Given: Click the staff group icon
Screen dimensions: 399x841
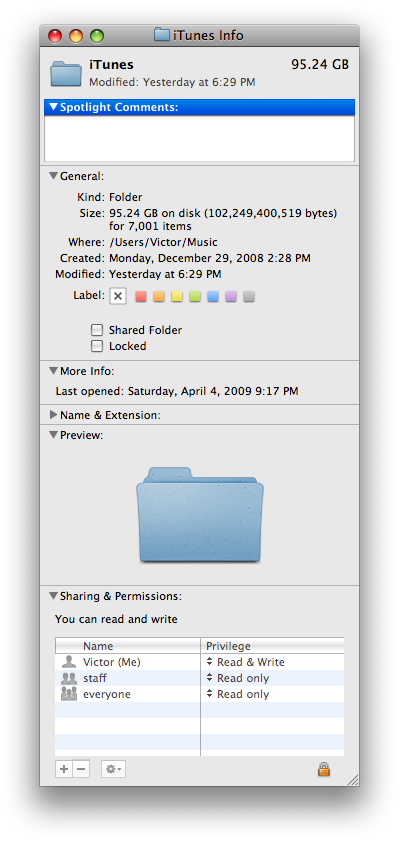Looking at the screenshot, I should [x=69, y=678].
